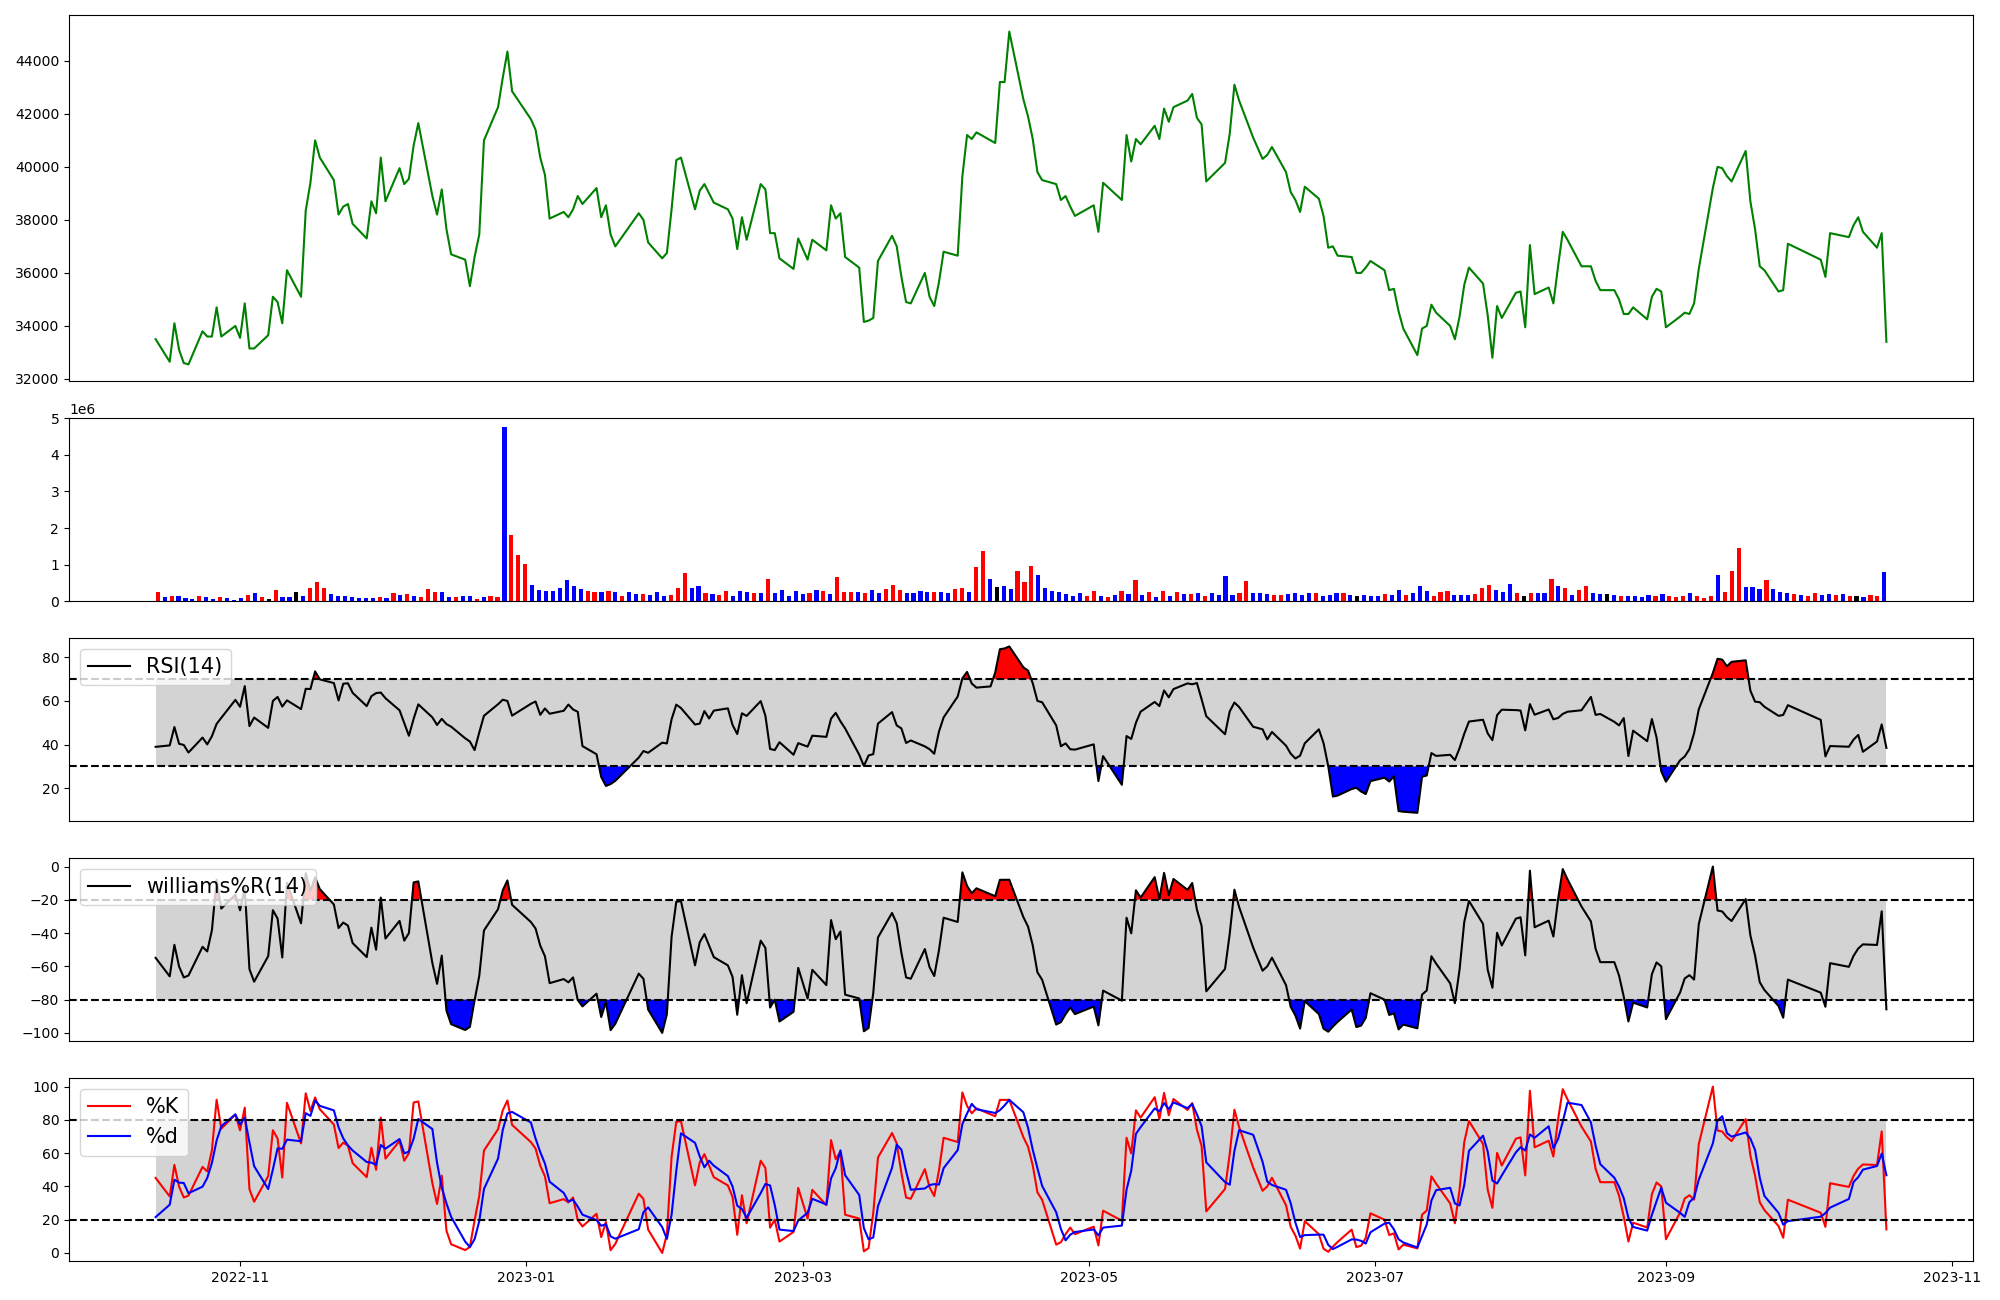Click the tallest blue volume bar
The width and height of the screenshot is (2000, 1300).
pos(504,514)
